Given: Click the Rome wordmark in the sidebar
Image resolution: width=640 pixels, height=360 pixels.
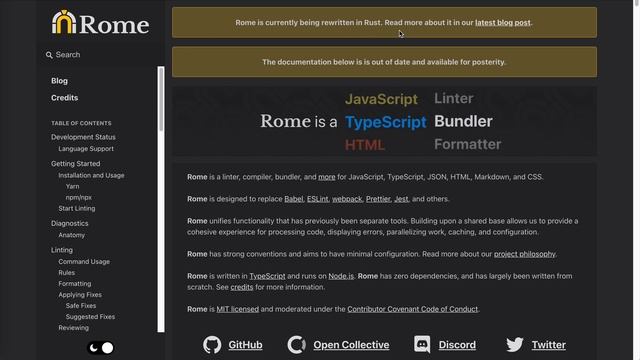Looking at the screenshot, I should [x=114, y=25].
